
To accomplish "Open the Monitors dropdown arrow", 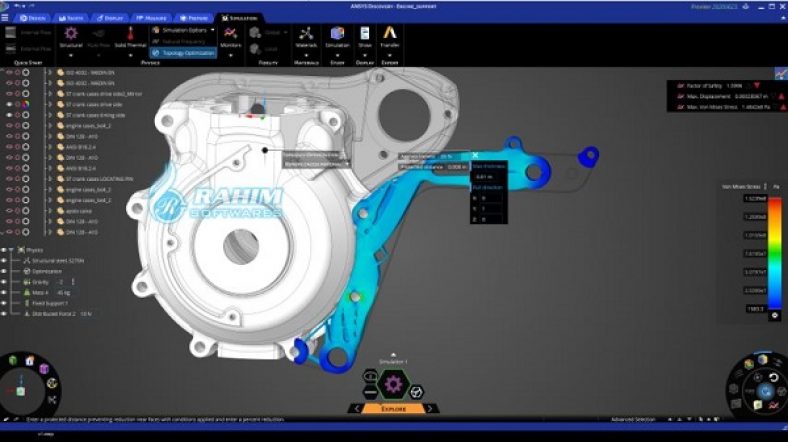I will tap(231, 55).
